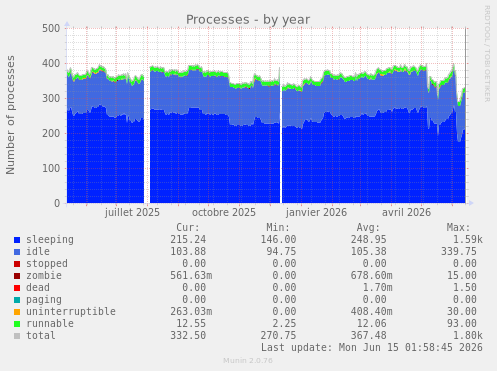Viewport: 497px width, 371px height.
Task: Select the 'zombie' legend label
Action: [x=44, y=276]
